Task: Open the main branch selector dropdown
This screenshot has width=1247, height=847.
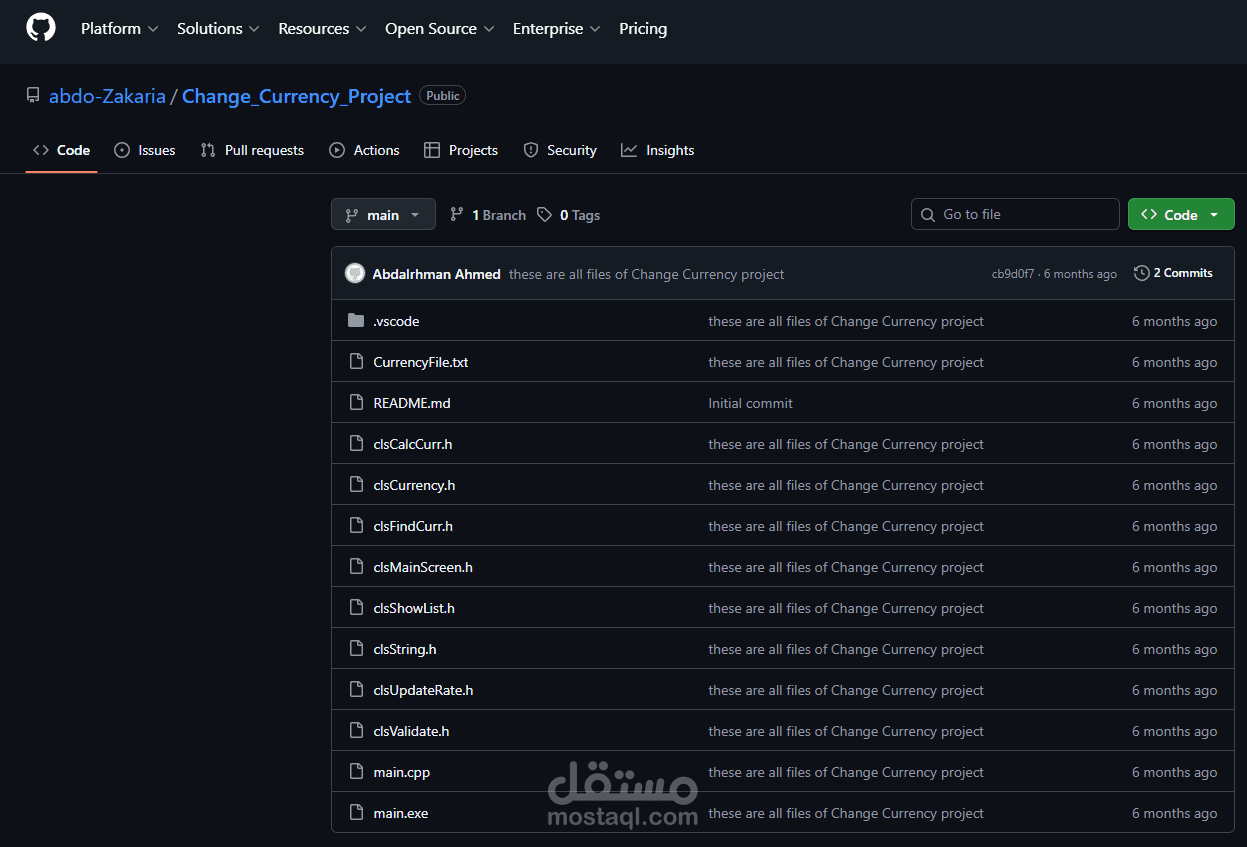Action: point(383,213)
